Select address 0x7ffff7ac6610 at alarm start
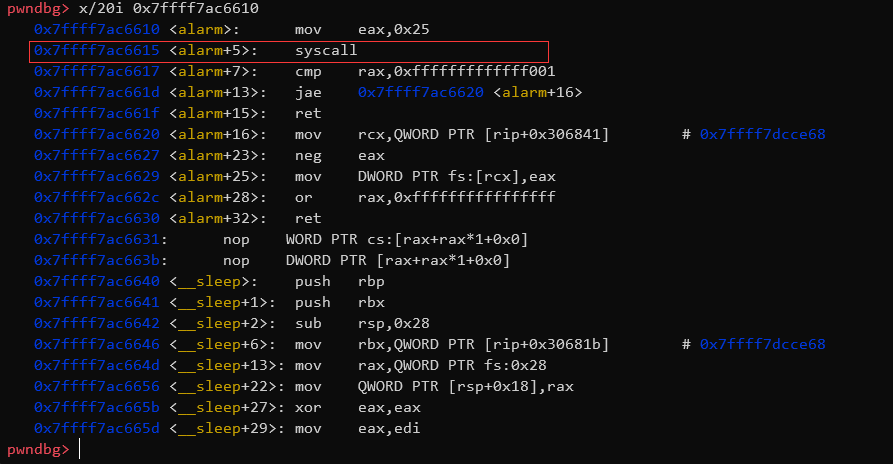The height and width of the screenshot is (464, 893). 97,30
